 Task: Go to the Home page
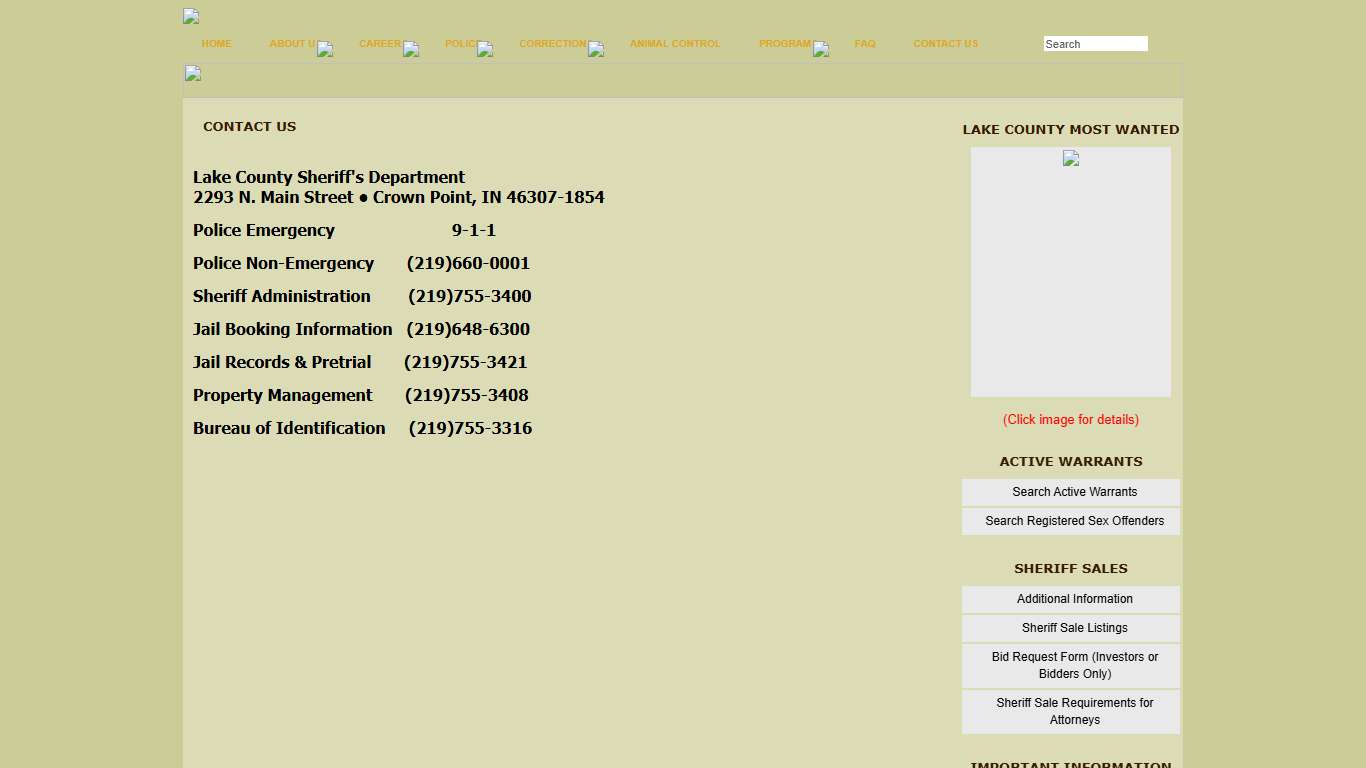tap(216, 44)
